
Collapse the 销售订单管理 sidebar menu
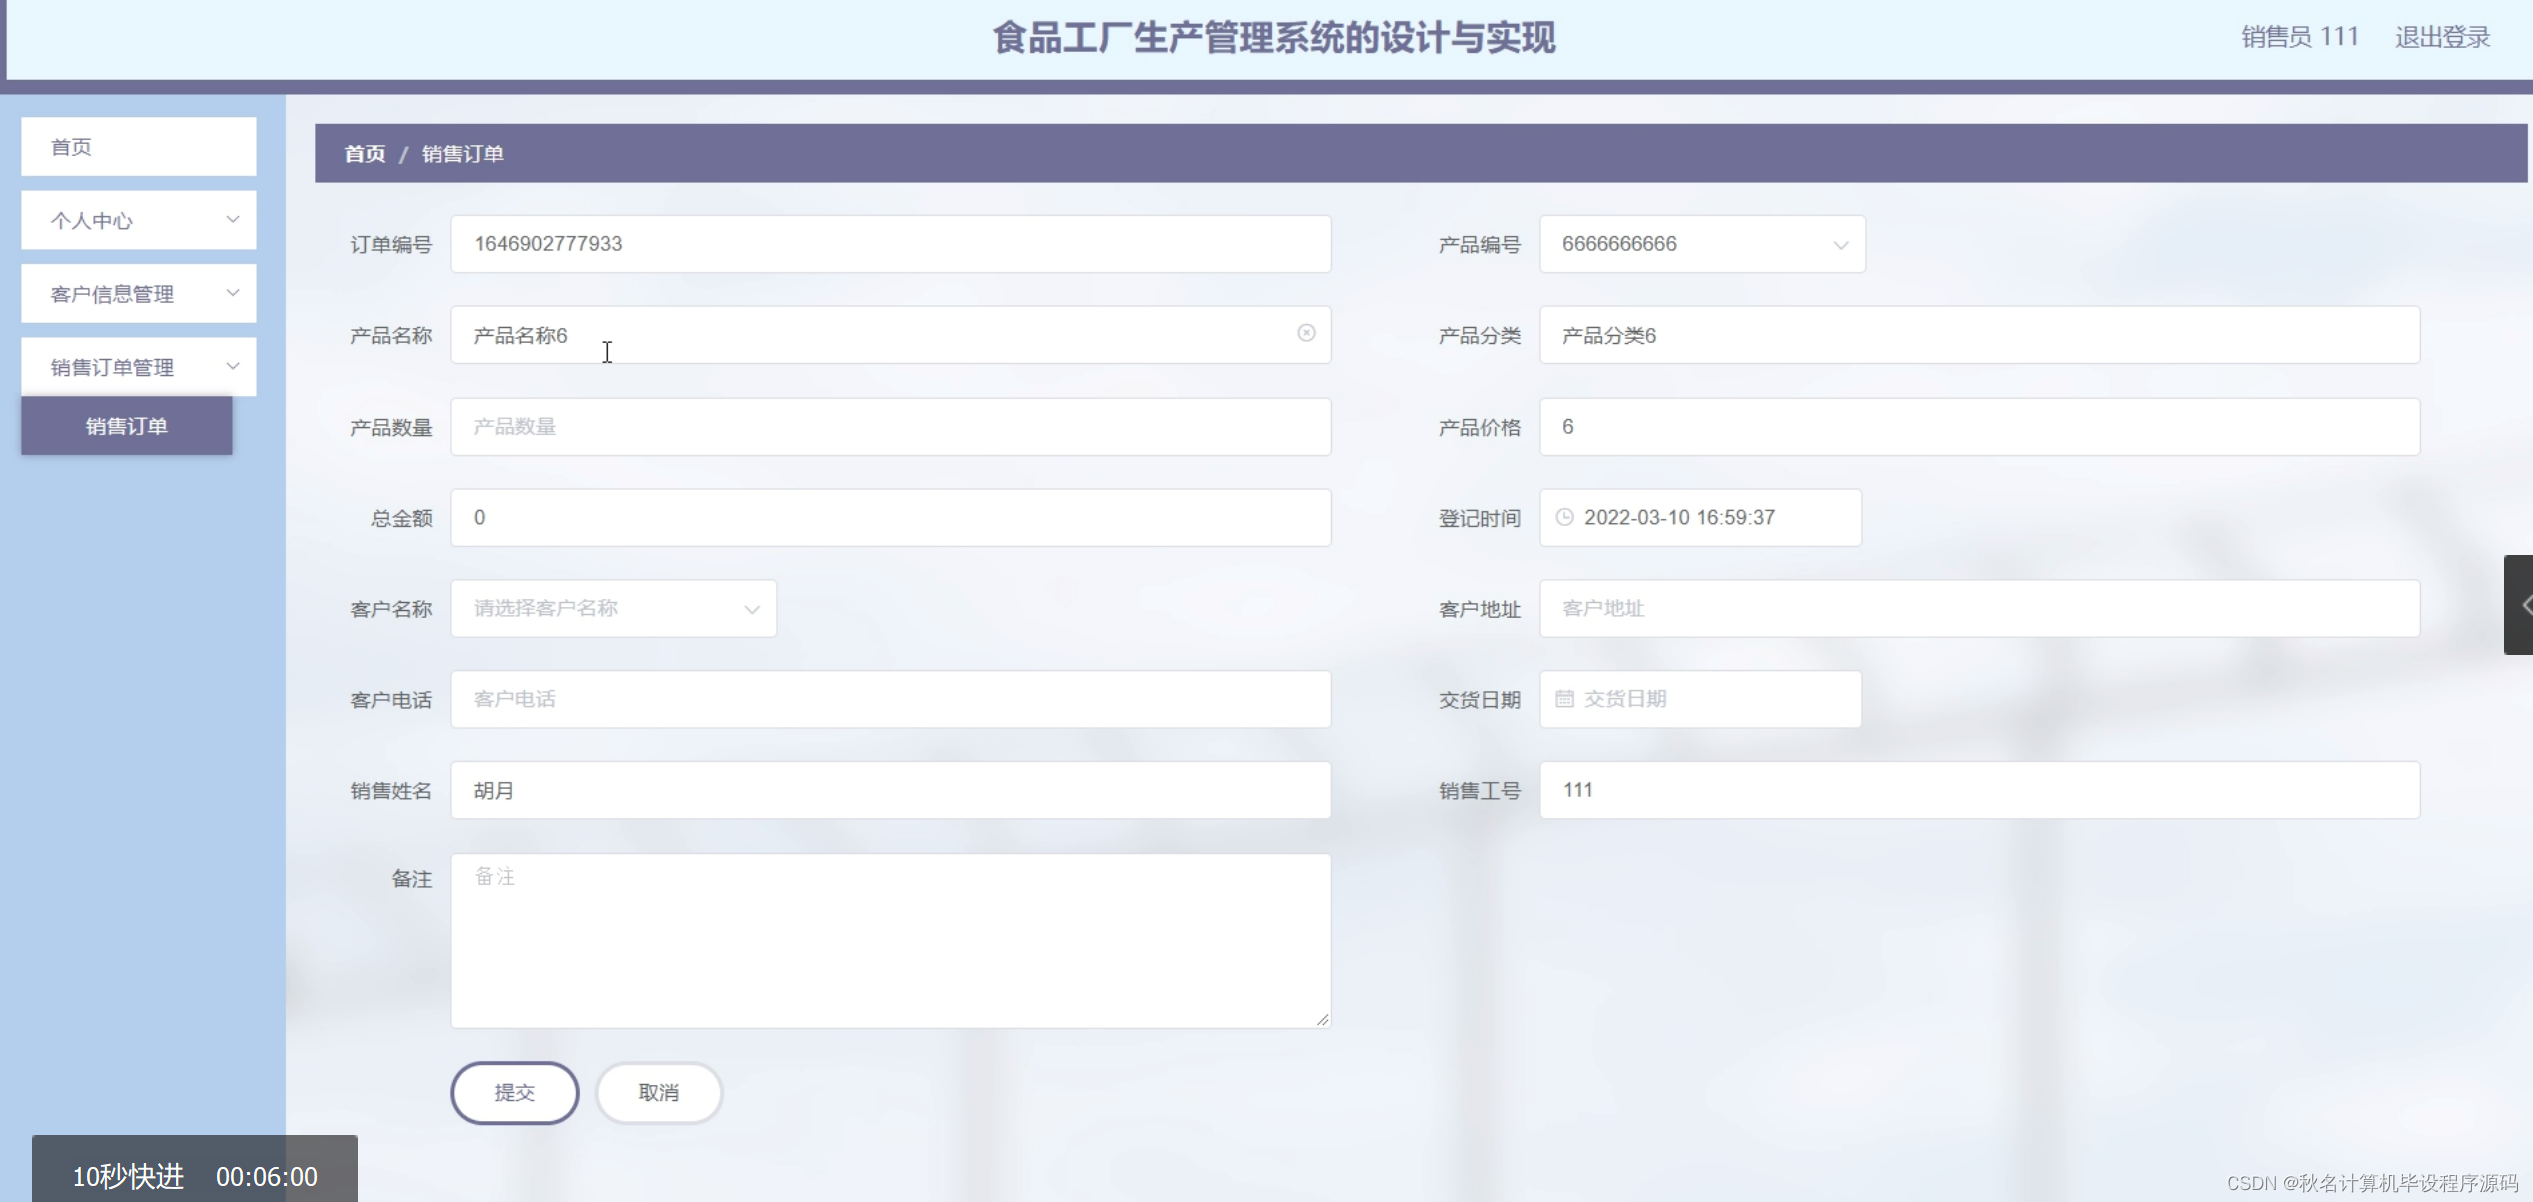[x=138, y=367]
